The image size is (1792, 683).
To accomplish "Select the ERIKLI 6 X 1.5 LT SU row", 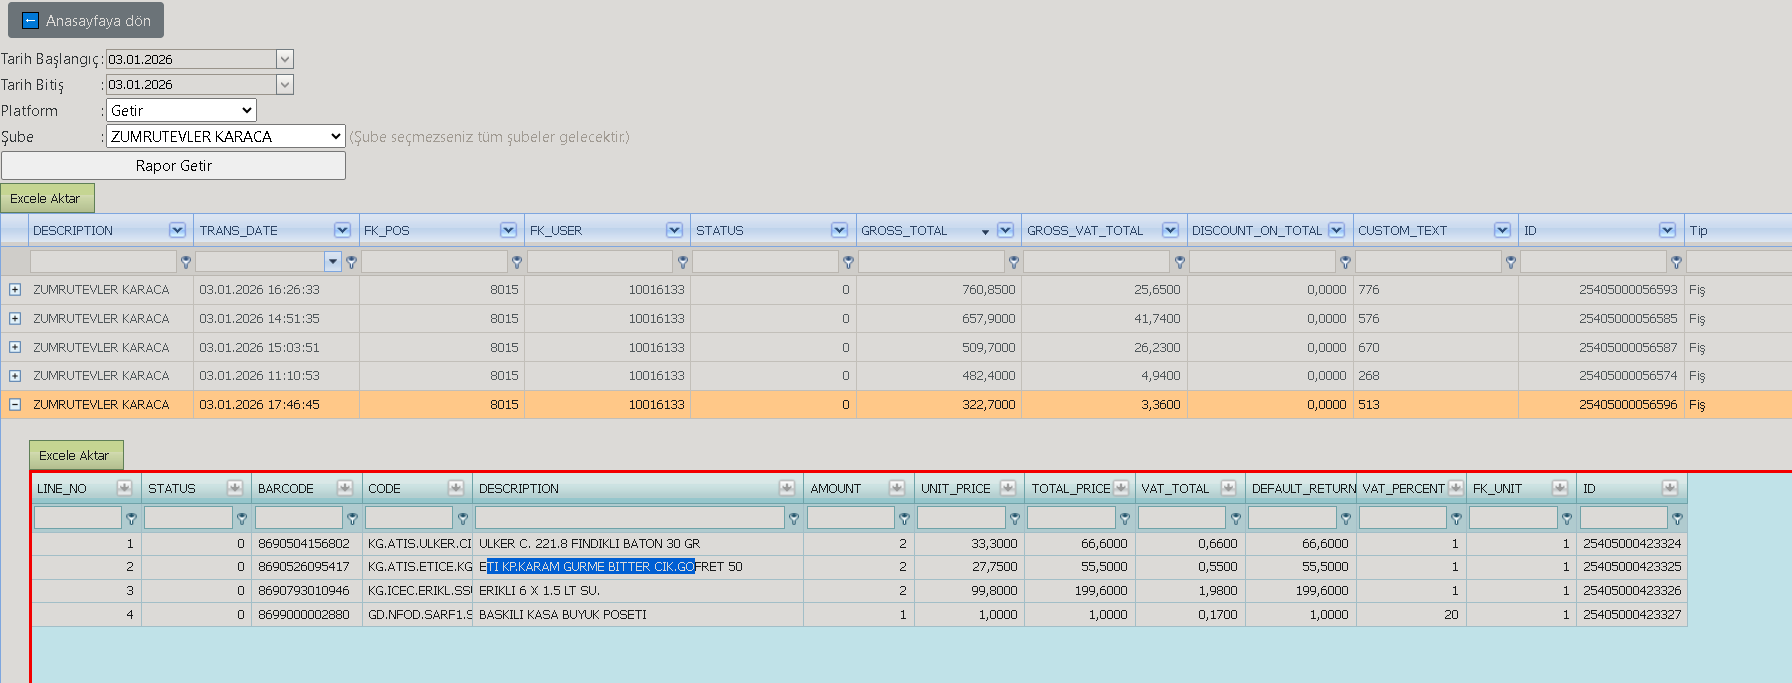I will pos(859,591).
